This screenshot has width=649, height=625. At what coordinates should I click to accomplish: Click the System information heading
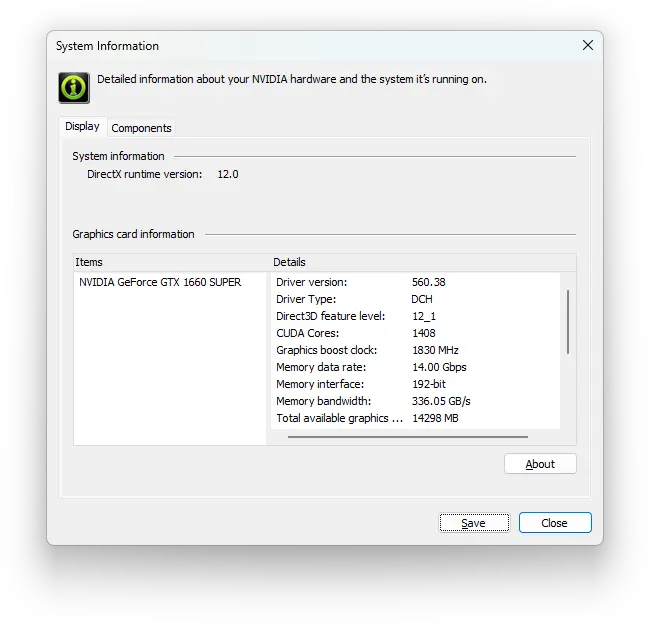(x=118, y=156)
